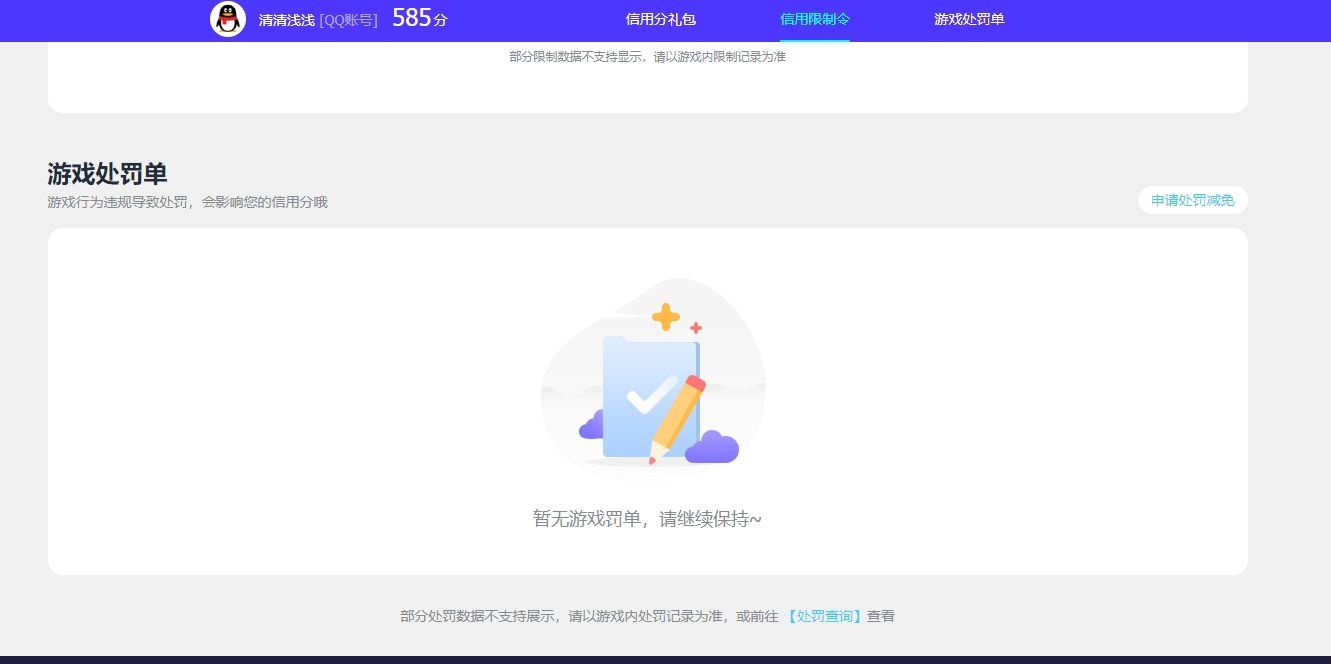Image resolution: width=1331 pixels, height=664 pixels.
Task: Click the purple cloud right of the pencil
Action: (714, 447)
